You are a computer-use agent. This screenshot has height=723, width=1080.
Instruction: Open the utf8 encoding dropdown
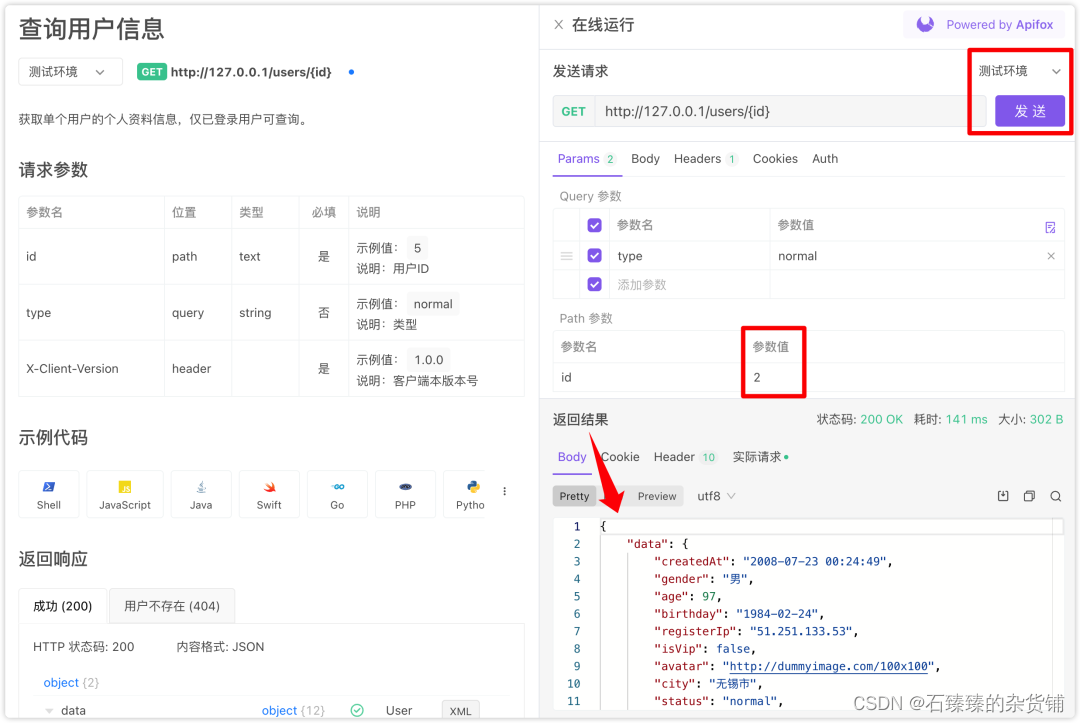click(x=716, y=496)
